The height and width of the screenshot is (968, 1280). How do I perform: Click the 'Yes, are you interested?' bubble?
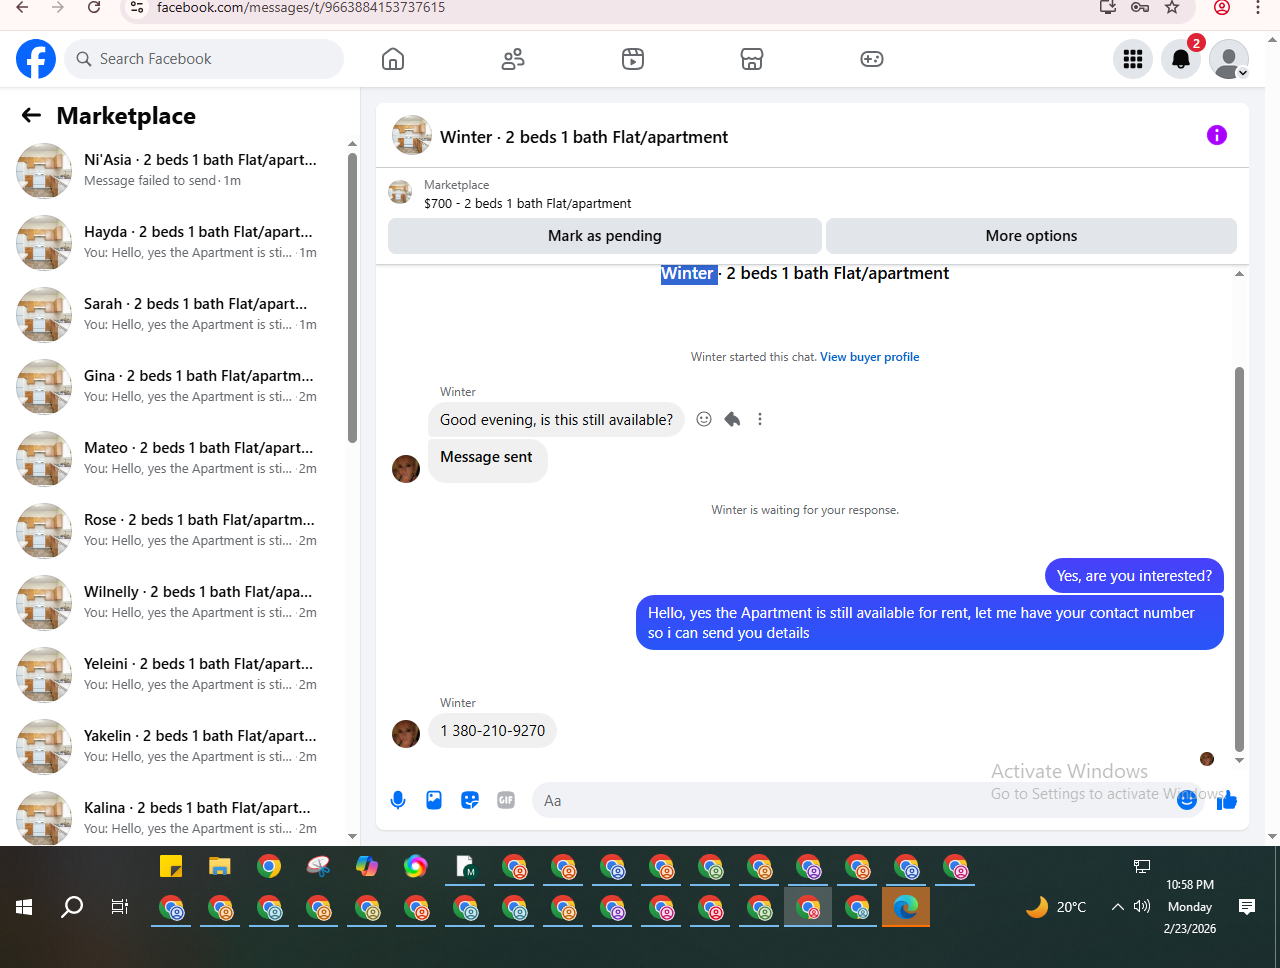[1134, 576]
